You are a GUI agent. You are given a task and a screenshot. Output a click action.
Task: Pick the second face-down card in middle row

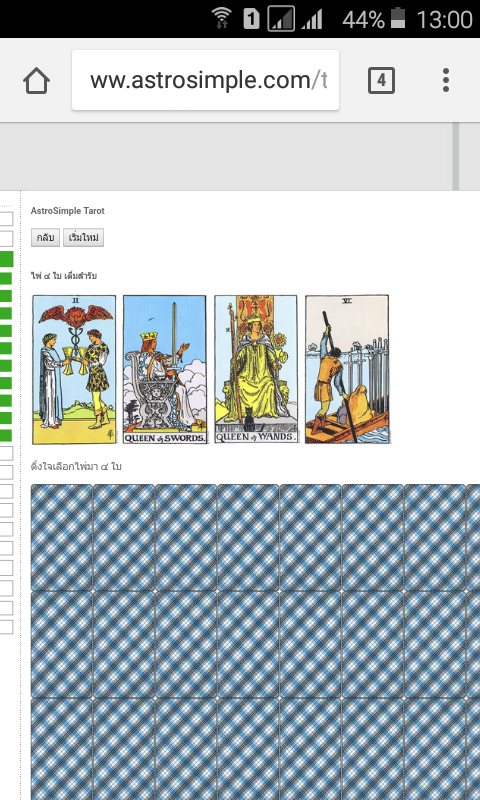tap(124, 644)
